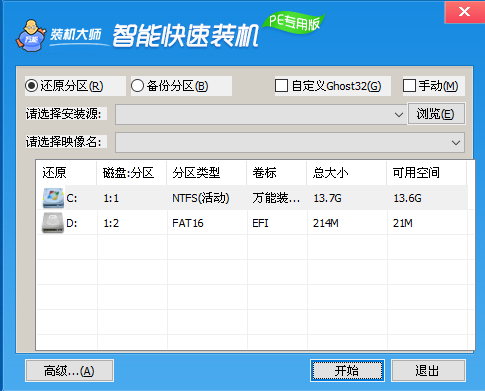The image size is (485, 391).
Task: Sort by the 磁盘:分区 column header
Action: pyautogui.click(x=131, y=173)
